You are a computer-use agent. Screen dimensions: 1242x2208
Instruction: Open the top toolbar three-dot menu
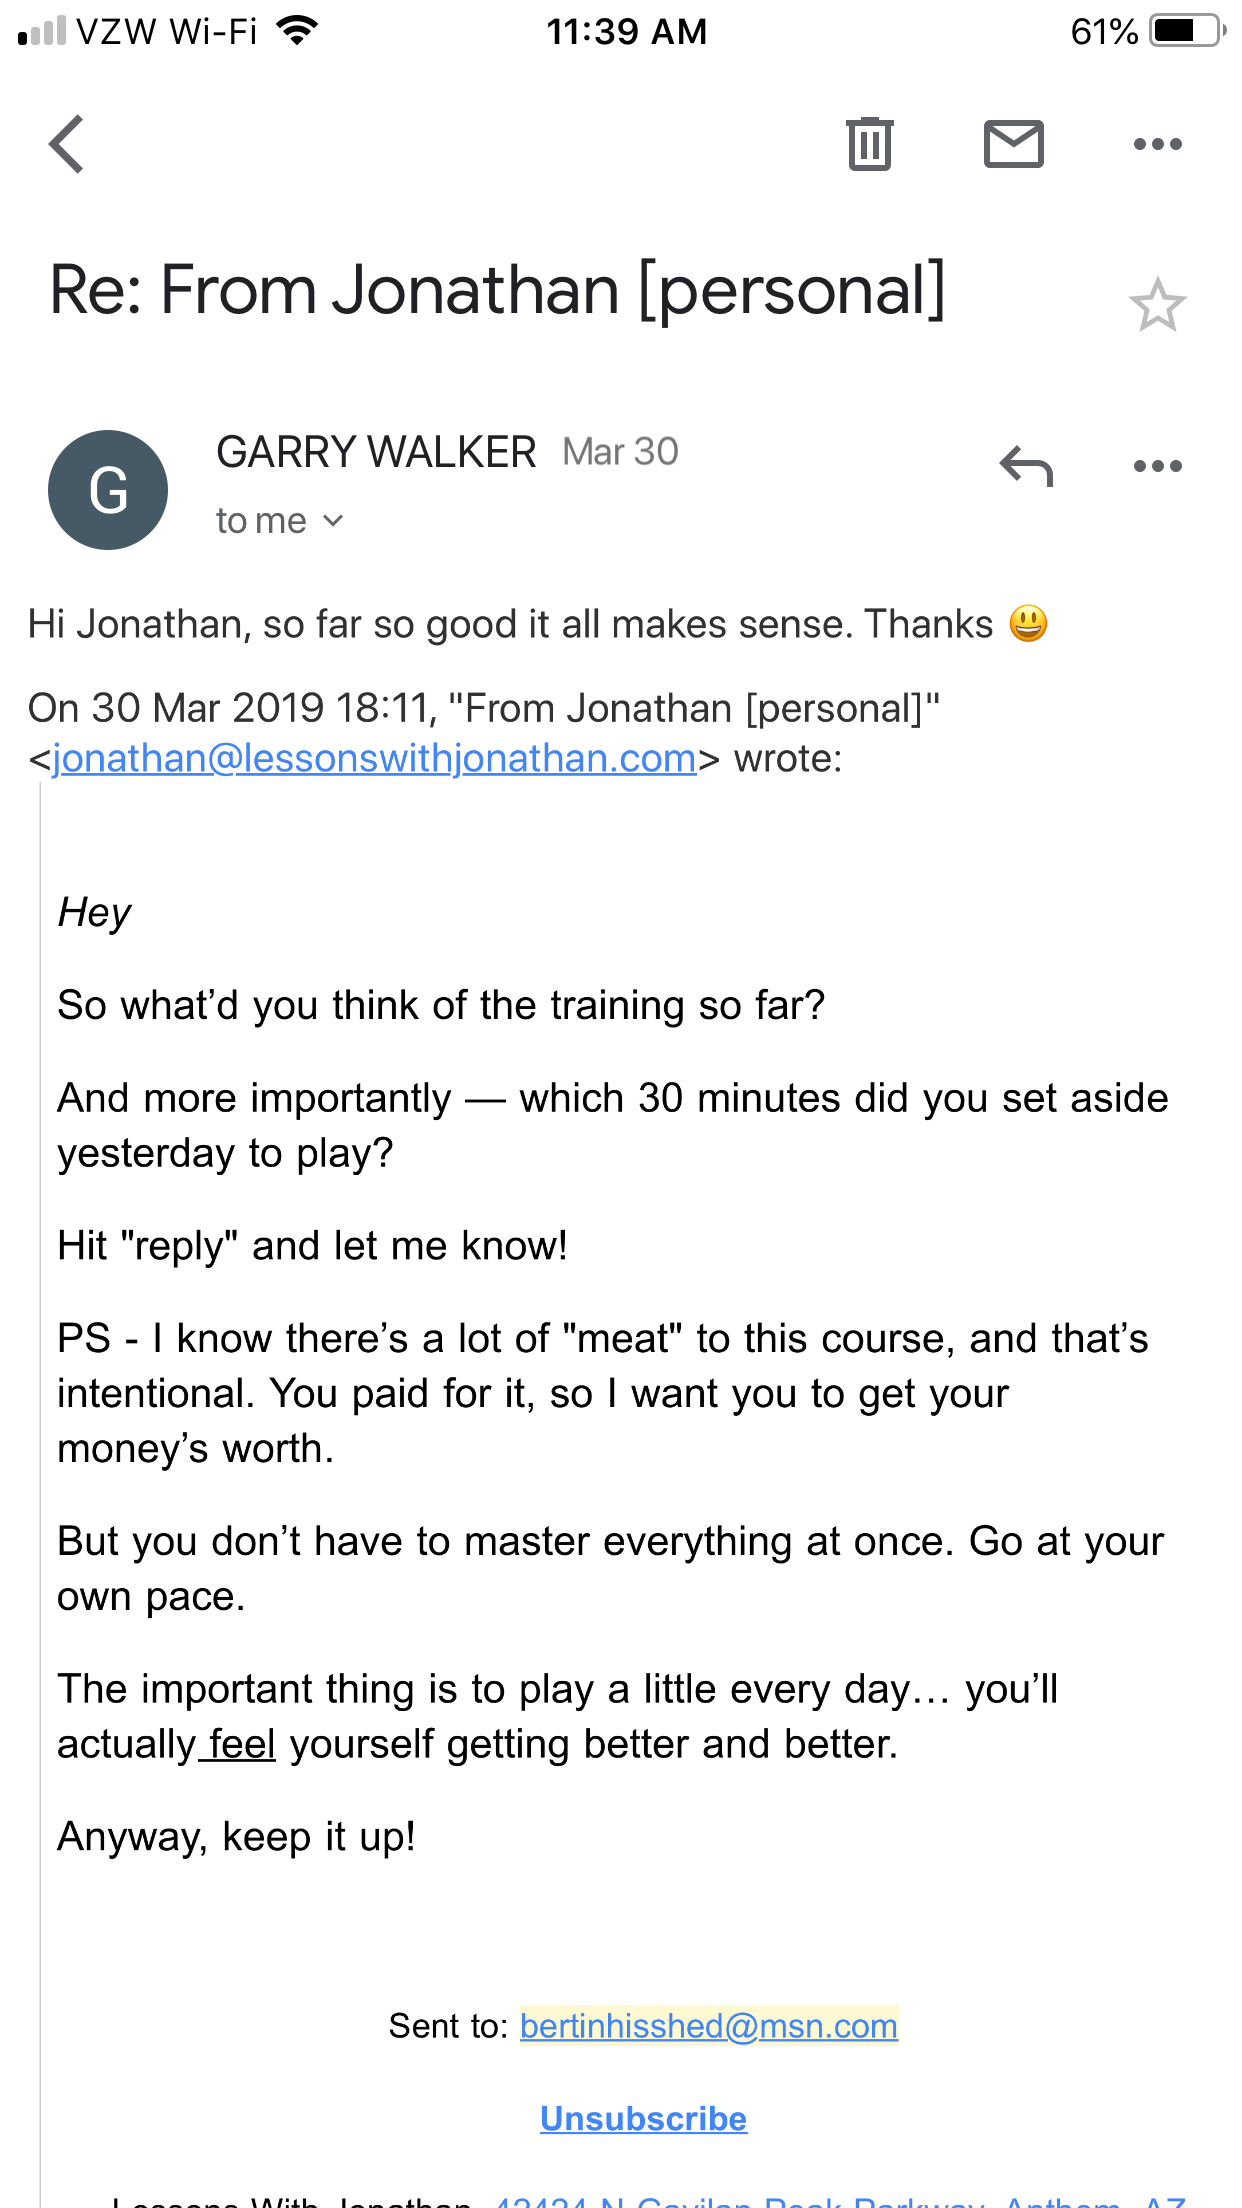pyautogui.click(x=1157, y=145)
